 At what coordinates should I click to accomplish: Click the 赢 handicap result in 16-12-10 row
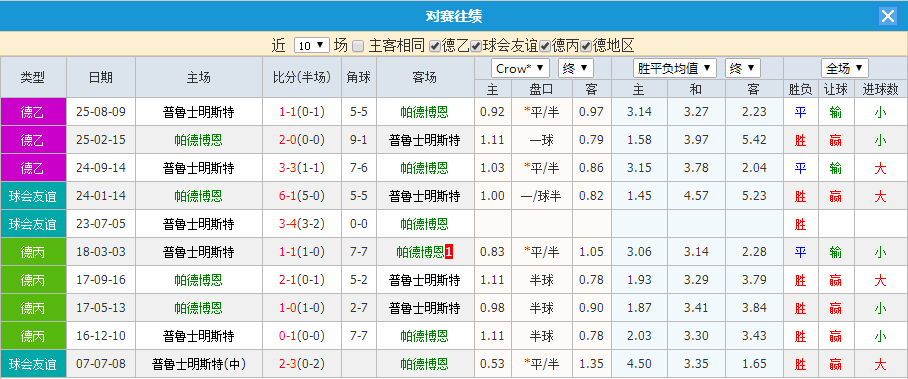point(836,336)
